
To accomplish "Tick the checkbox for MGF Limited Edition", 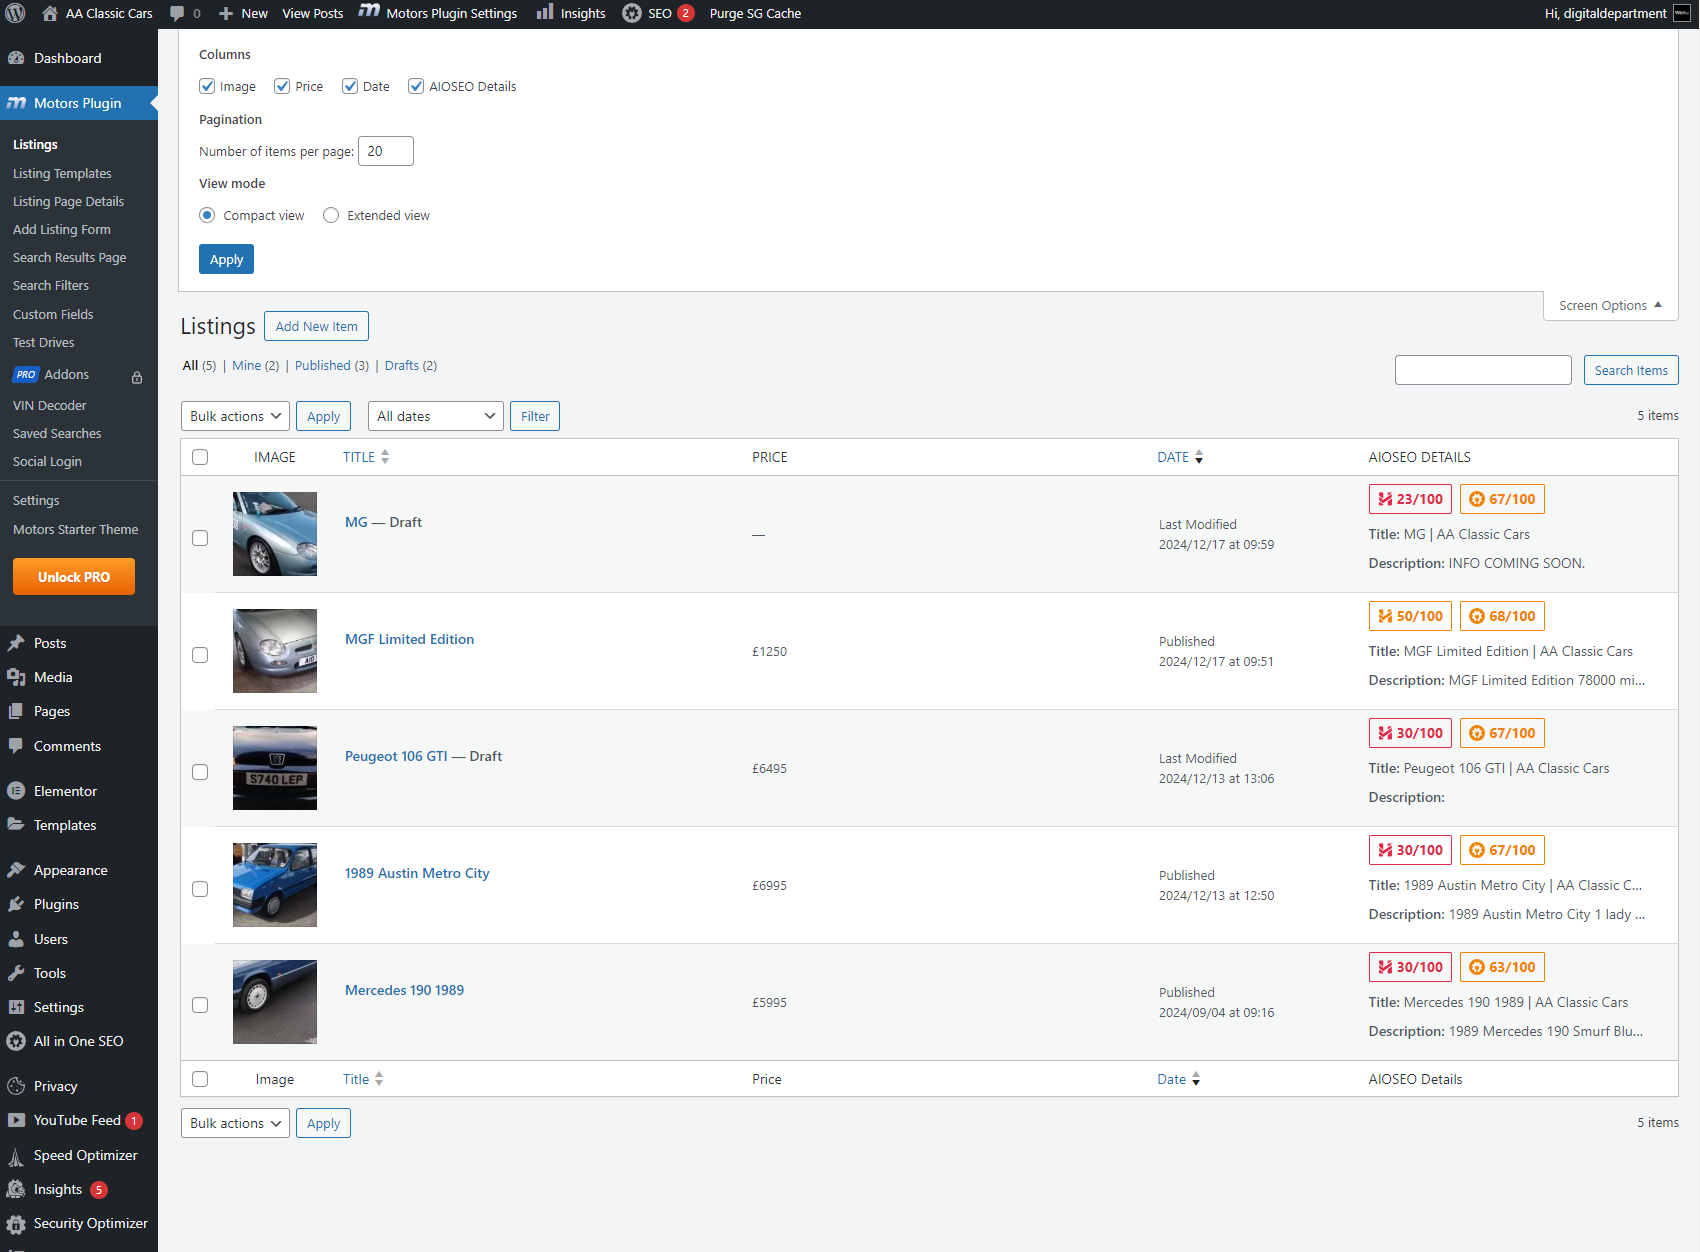I will click(200, 655).
